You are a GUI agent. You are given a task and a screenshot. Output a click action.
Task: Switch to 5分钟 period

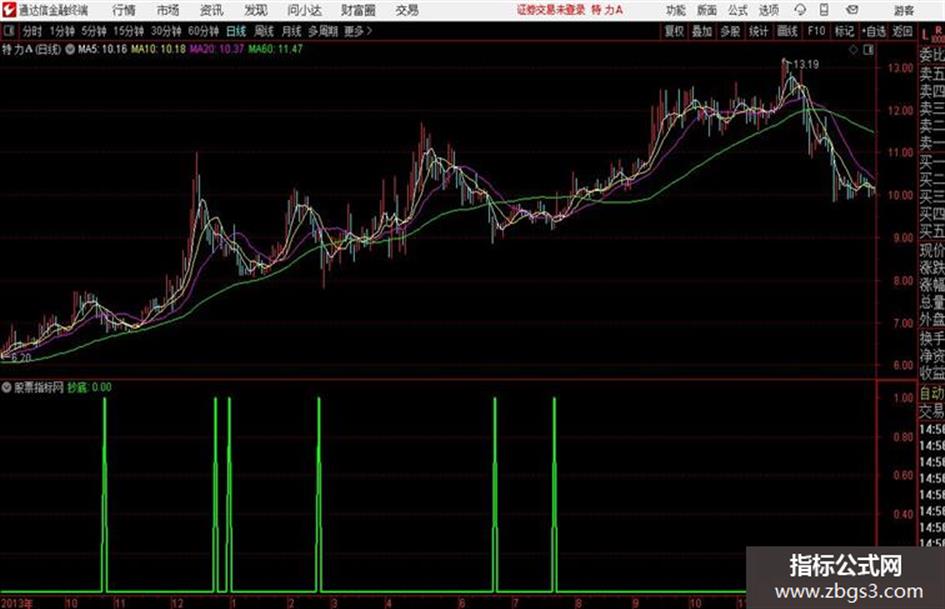pyautogui.click(x=93, y=31)
